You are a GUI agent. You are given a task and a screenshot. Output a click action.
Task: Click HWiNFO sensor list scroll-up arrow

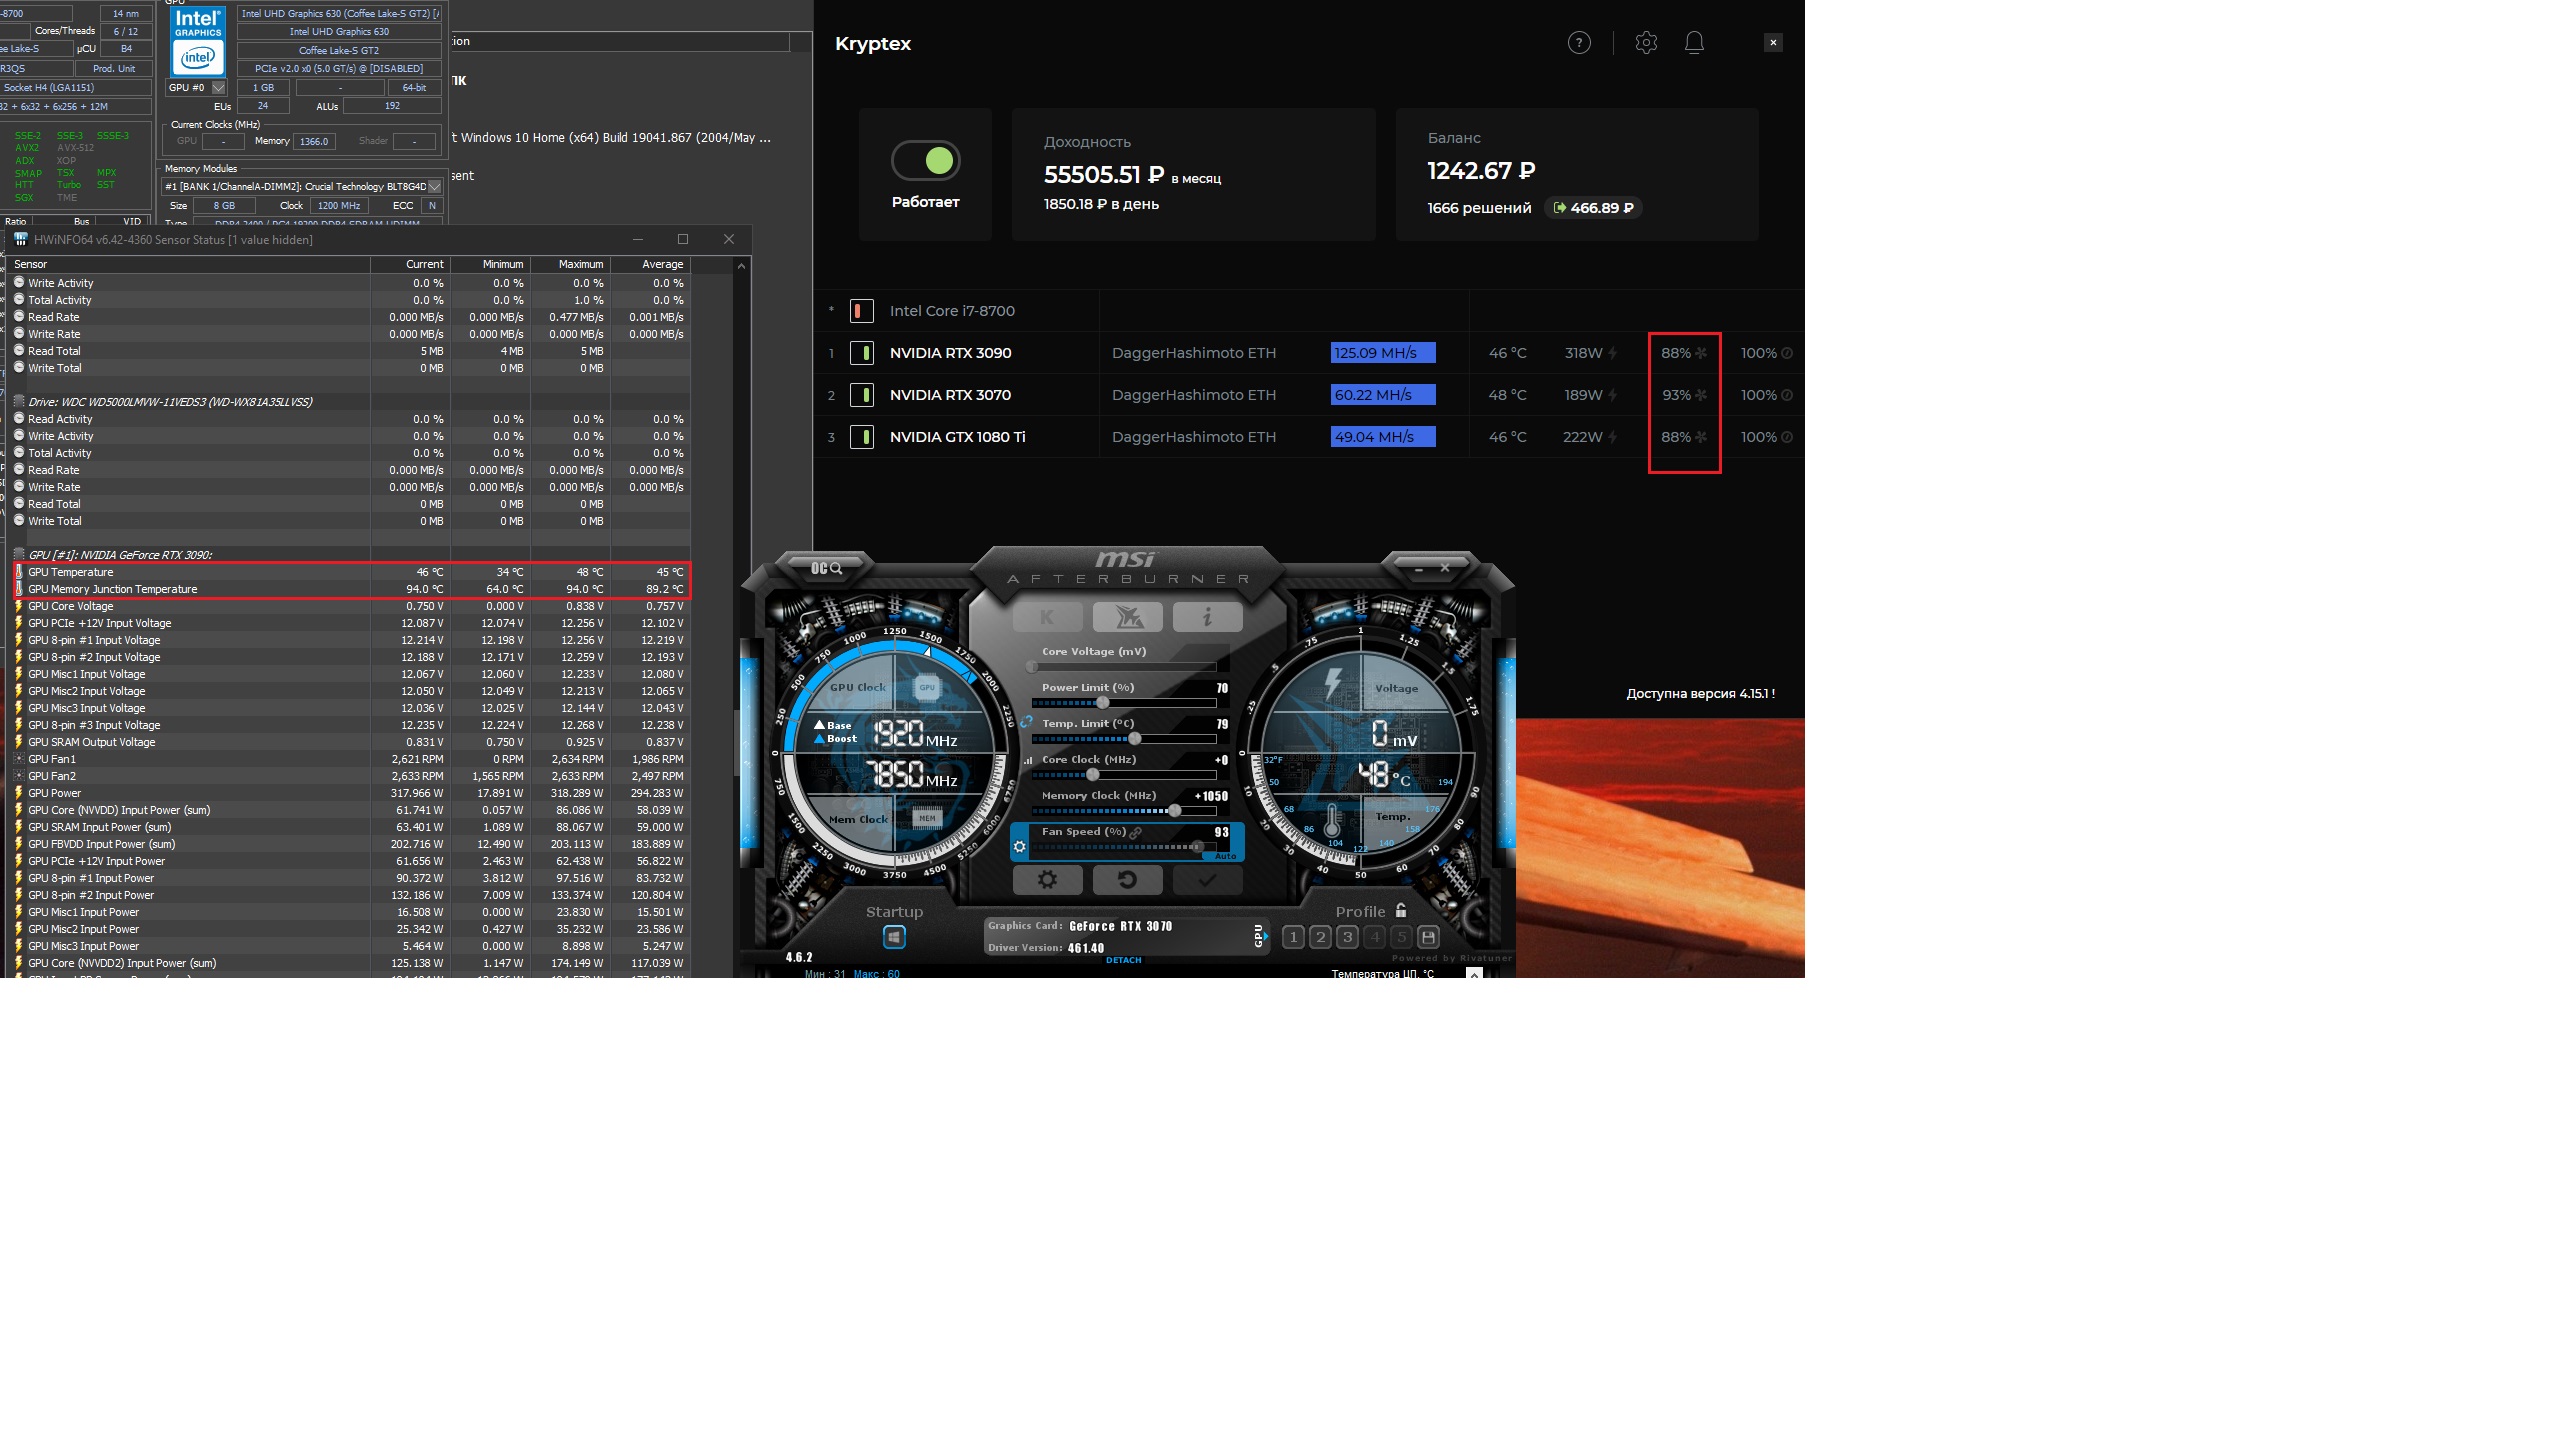[741, 266]
